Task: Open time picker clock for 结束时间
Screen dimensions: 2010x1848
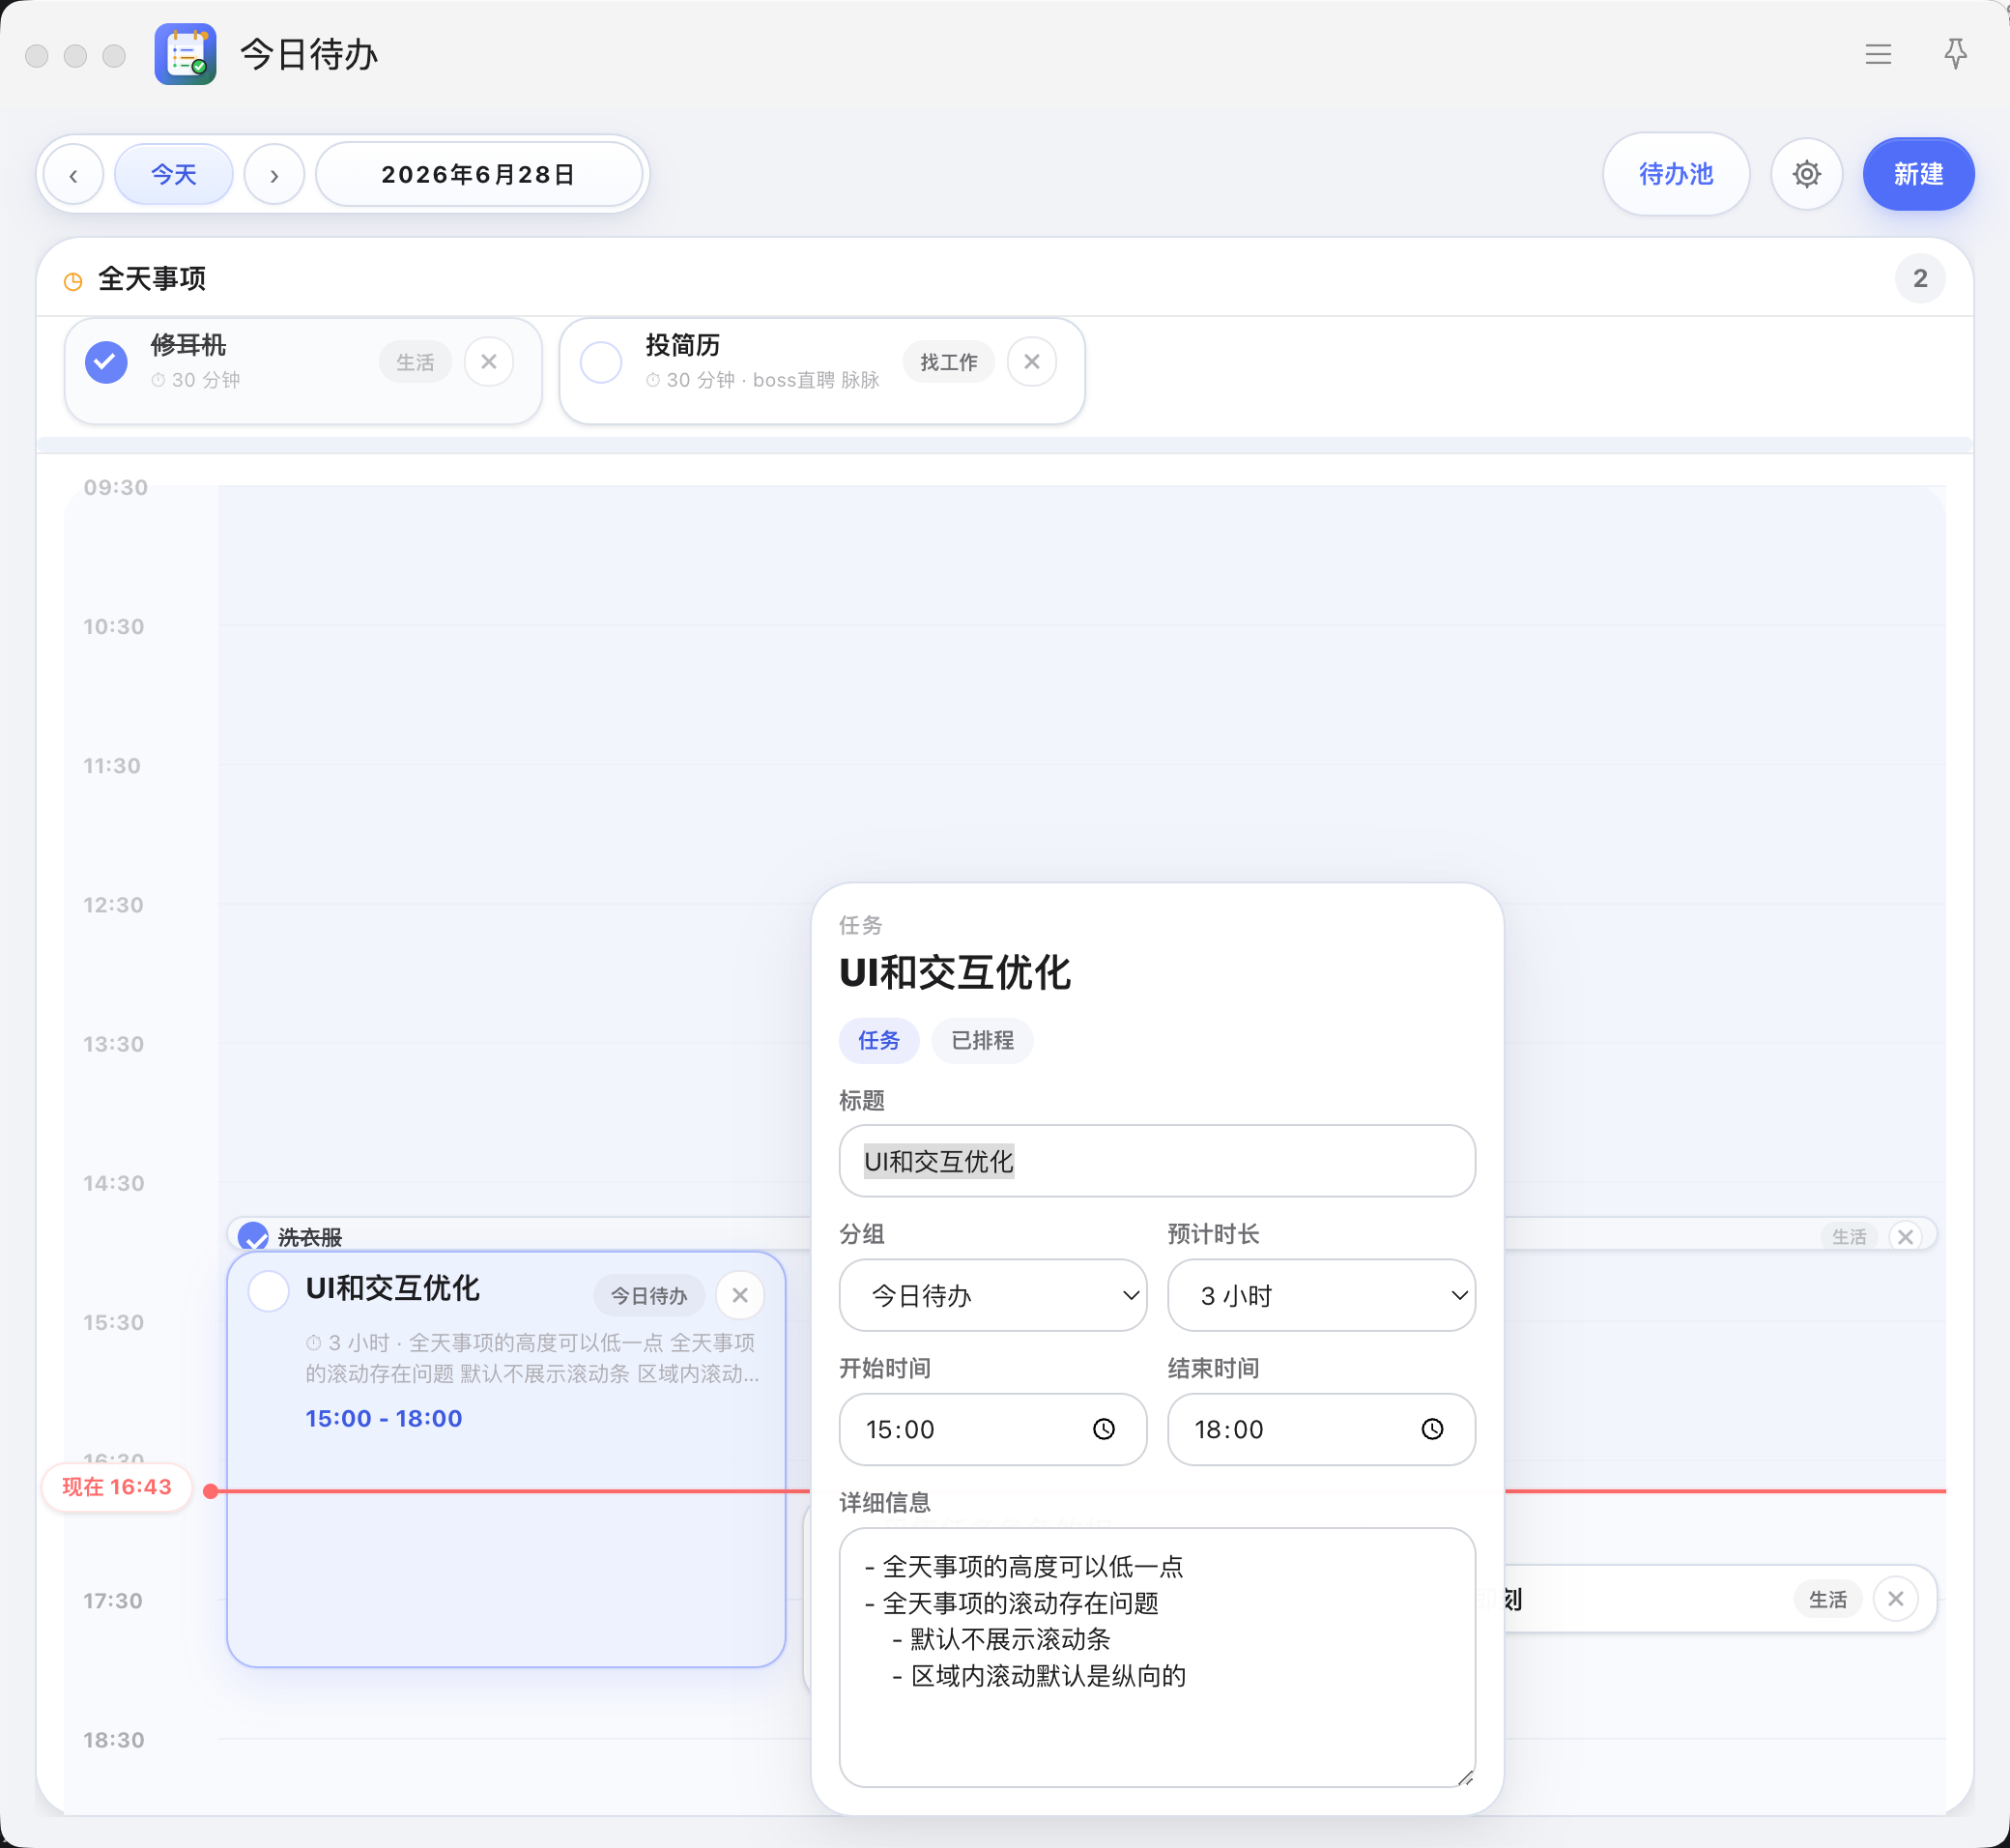Action: coord(1433,1430)
